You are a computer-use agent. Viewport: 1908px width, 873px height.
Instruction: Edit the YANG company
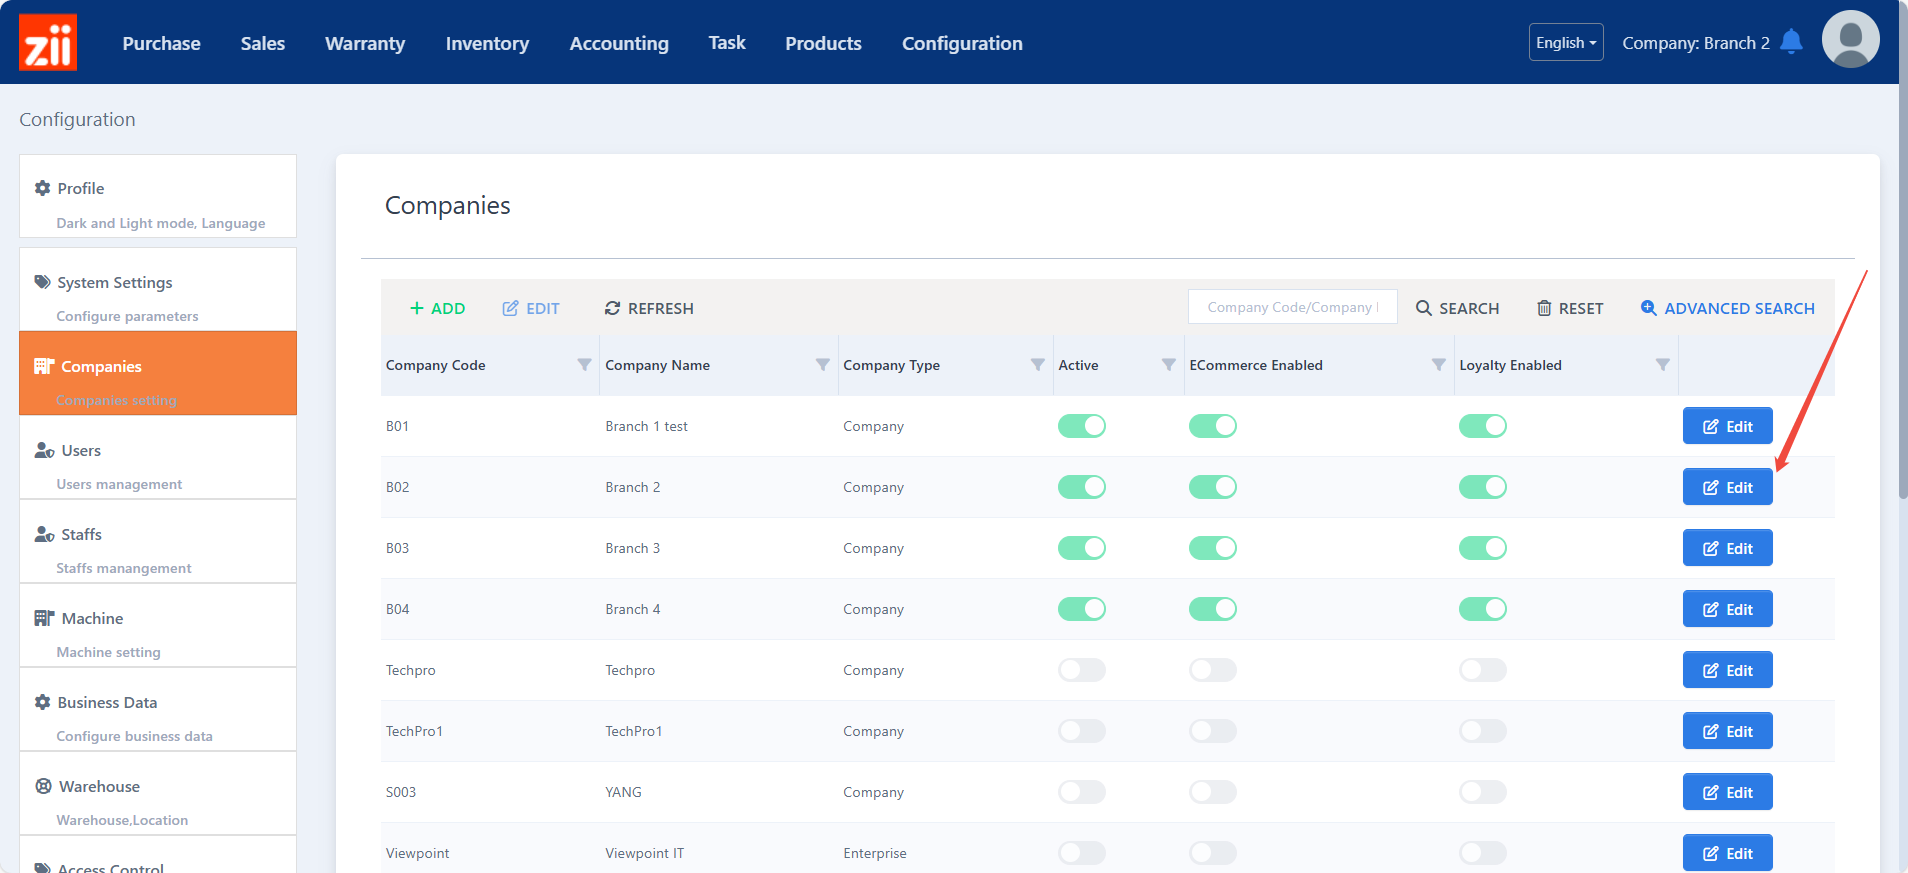click(x=1728, y=792)
